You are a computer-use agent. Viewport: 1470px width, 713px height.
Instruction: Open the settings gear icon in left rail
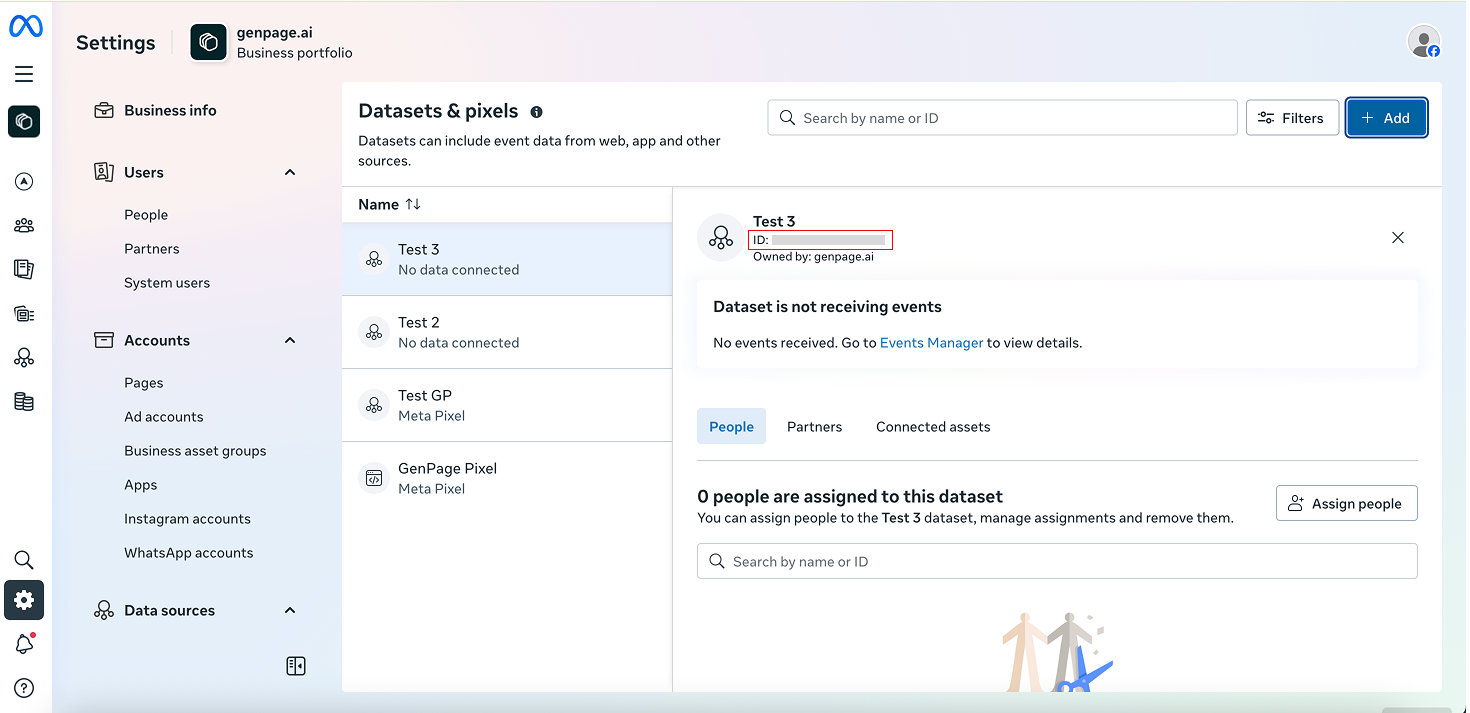point(24,600)
